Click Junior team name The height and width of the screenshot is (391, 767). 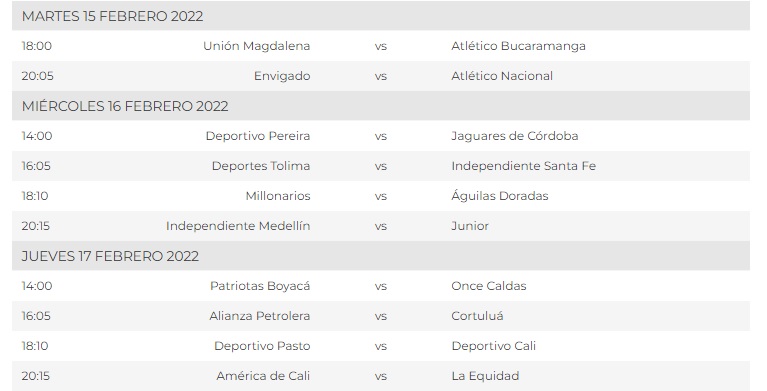[470, 226]
